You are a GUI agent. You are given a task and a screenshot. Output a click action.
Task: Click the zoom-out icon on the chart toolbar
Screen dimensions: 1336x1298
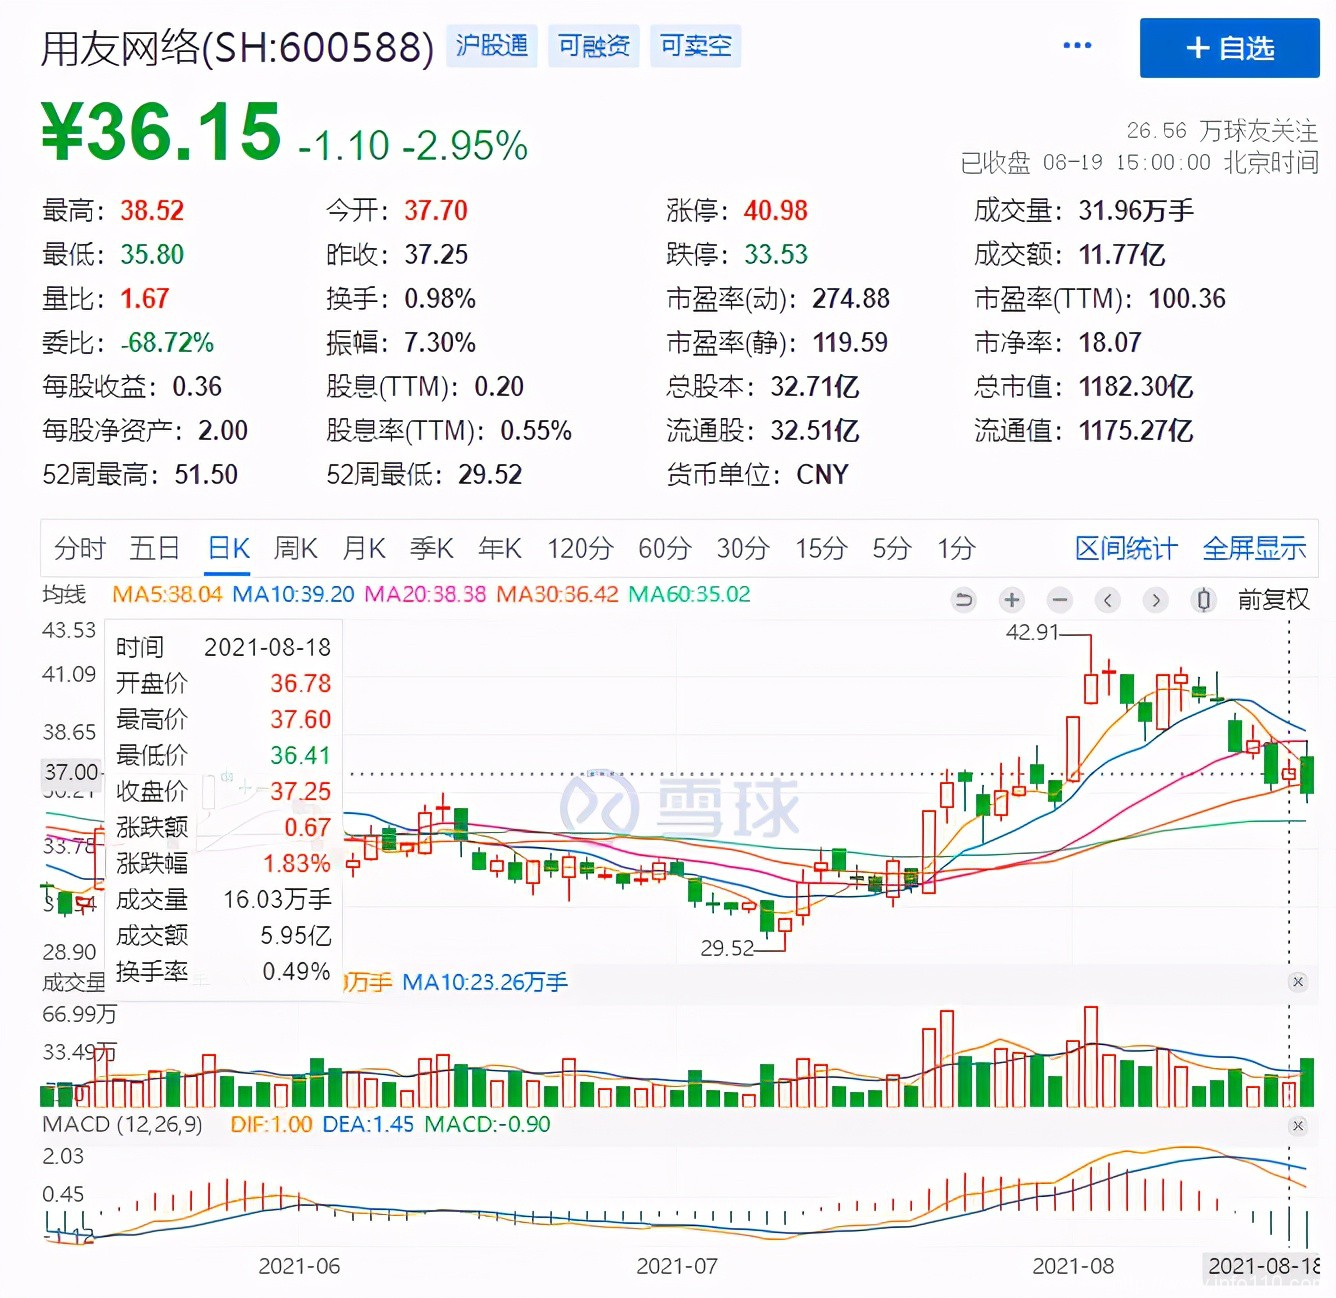point(1059,600)
